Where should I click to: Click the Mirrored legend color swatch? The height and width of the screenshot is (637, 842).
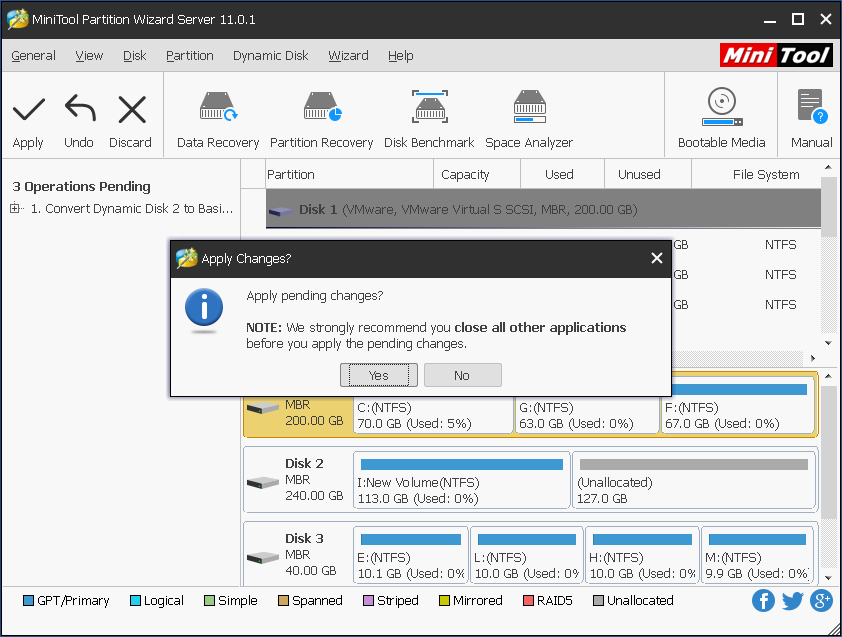[x=444, y=600]
